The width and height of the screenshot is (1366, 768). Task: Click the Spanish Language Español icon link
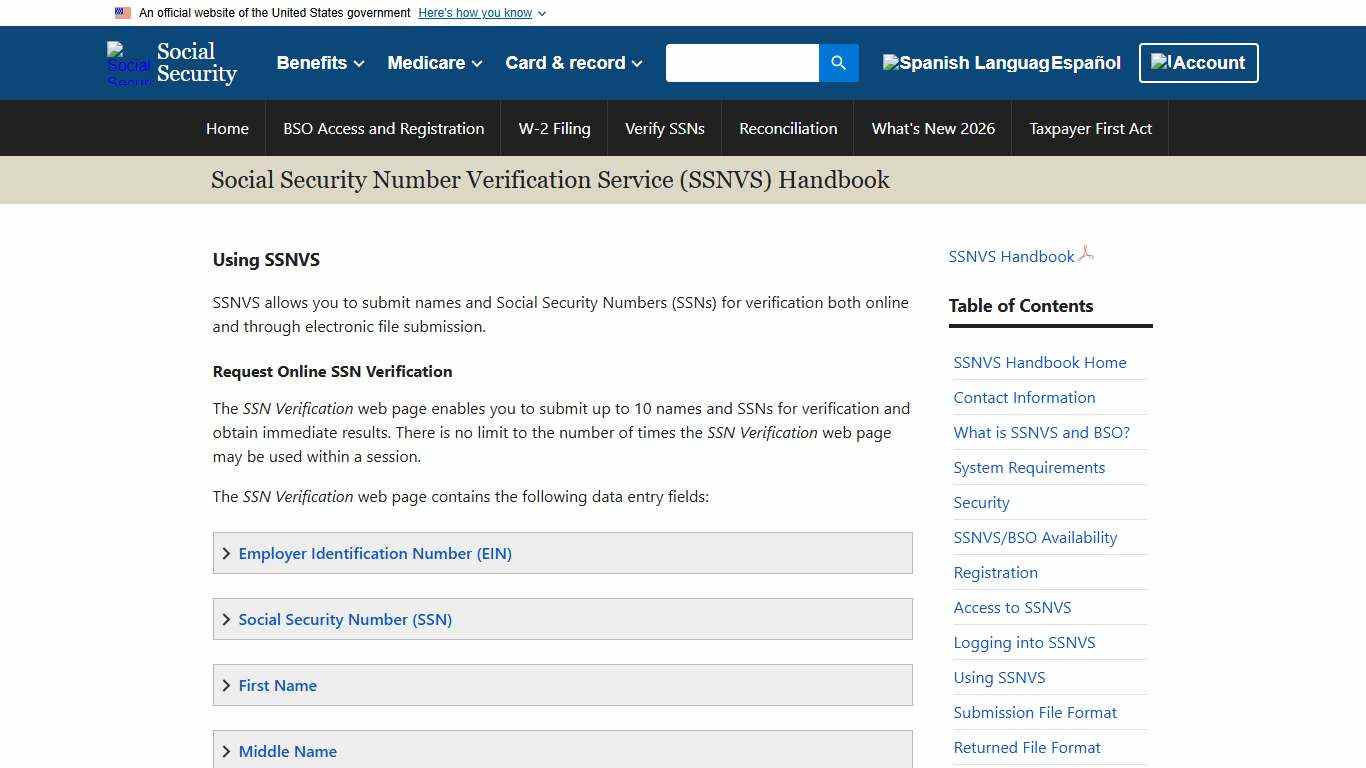(1000, 62)
